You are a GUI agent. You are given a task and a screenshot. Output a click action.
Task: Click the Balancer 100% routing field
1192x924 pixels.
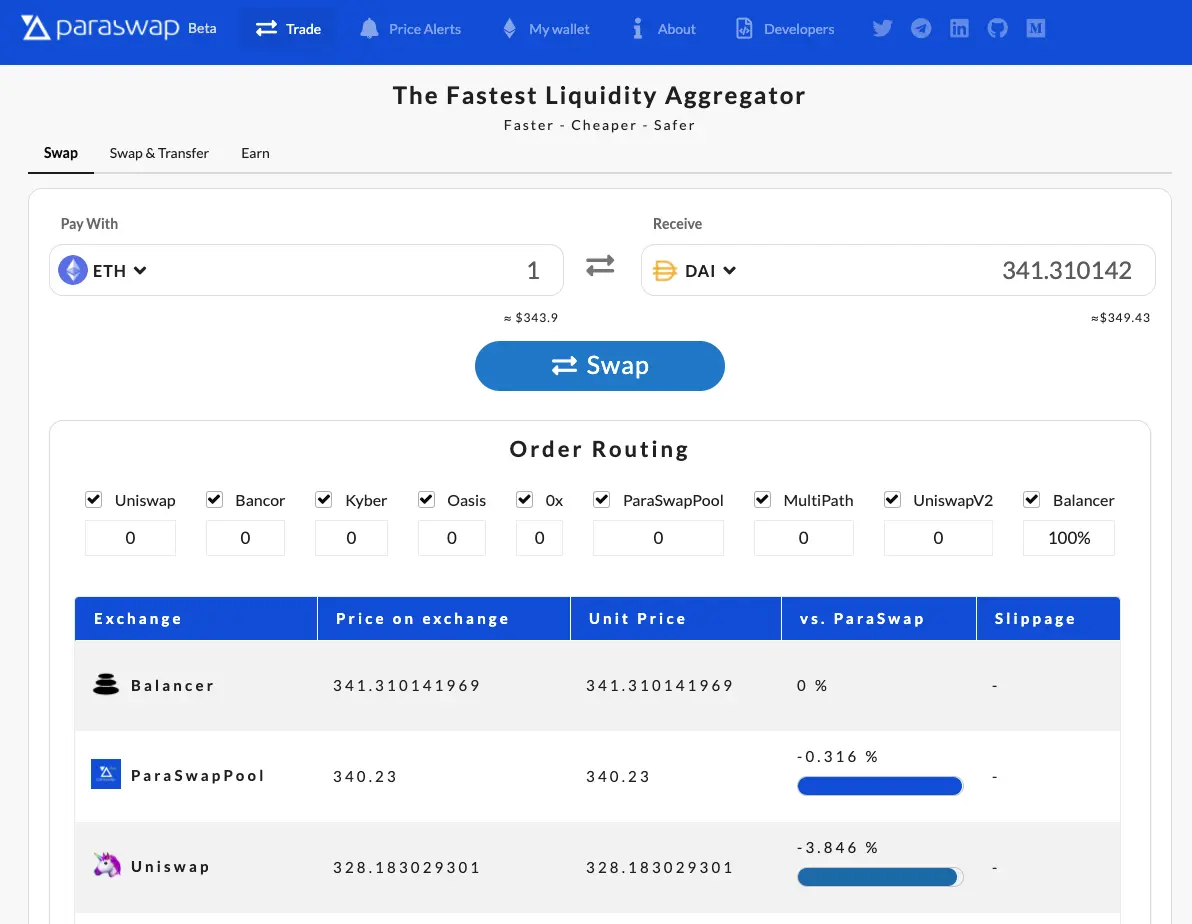[x=1069, y=538]
